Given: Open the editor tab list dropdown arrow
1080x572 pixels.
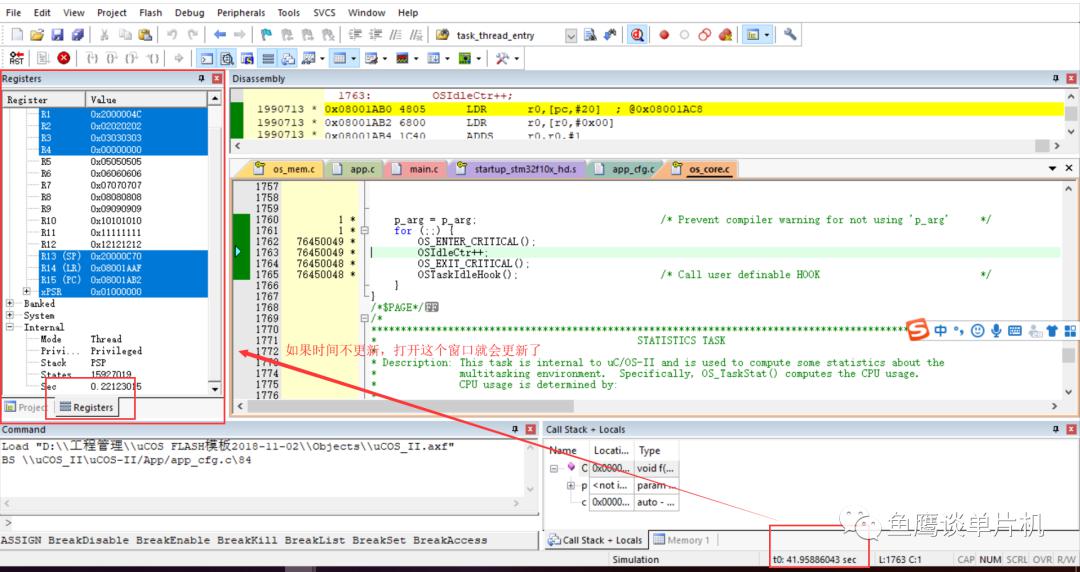Looking at the screenshot, I should point(1052,168).
